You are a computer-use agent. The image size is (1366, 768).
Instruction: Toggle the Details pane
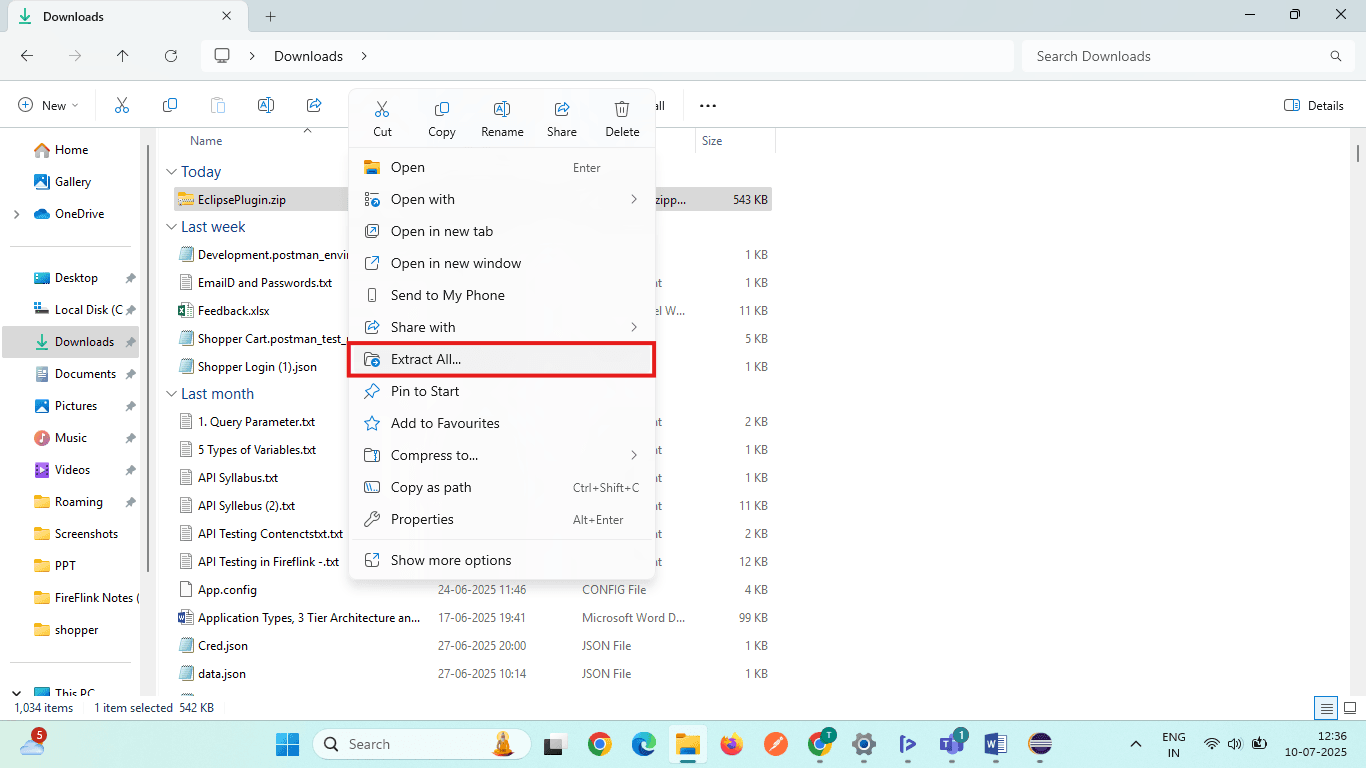coord(1314,105)
